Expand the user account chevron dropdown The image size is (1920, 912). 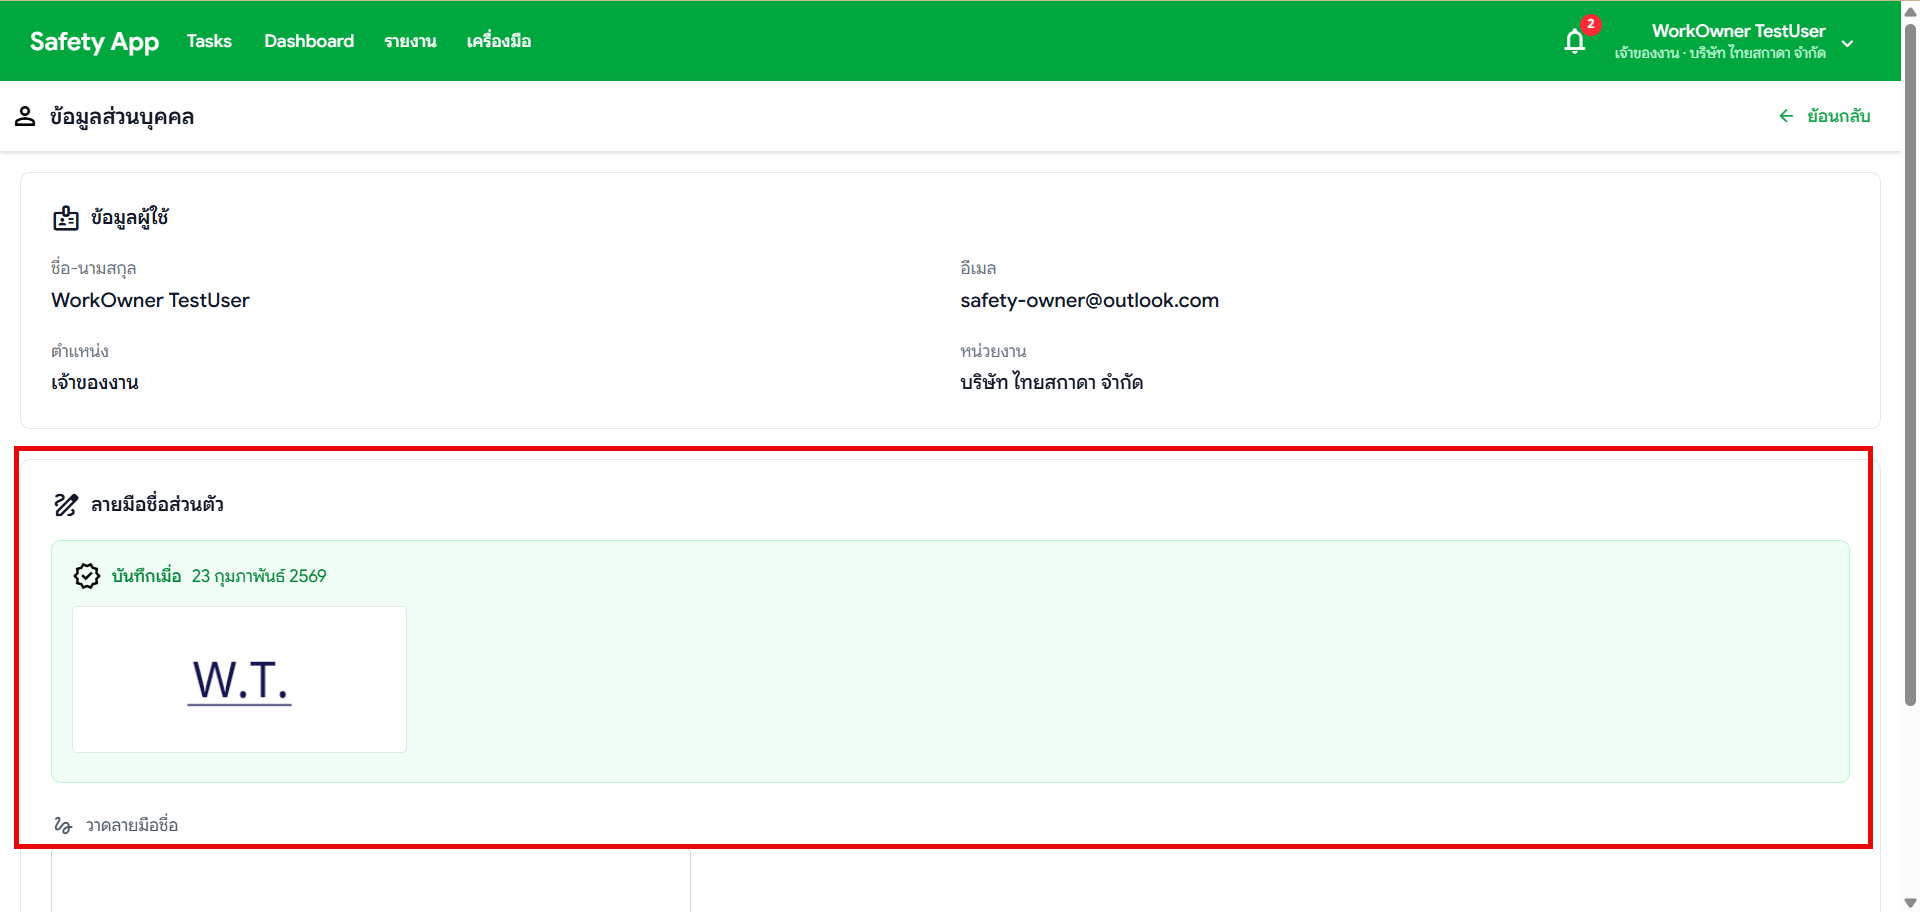[1847, 43]
